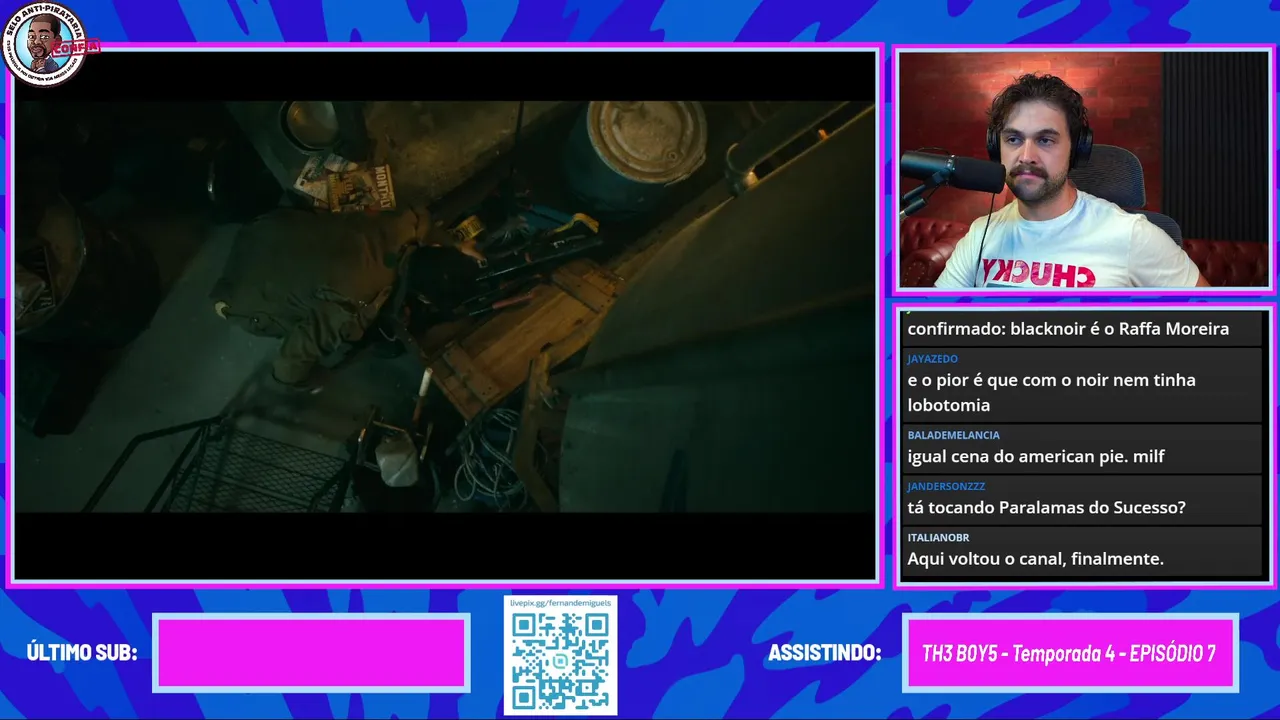This screenshot has width=1280, height=720.
Task: Click username ITALIANOBR in chat
Action: (x=938, y=537)
